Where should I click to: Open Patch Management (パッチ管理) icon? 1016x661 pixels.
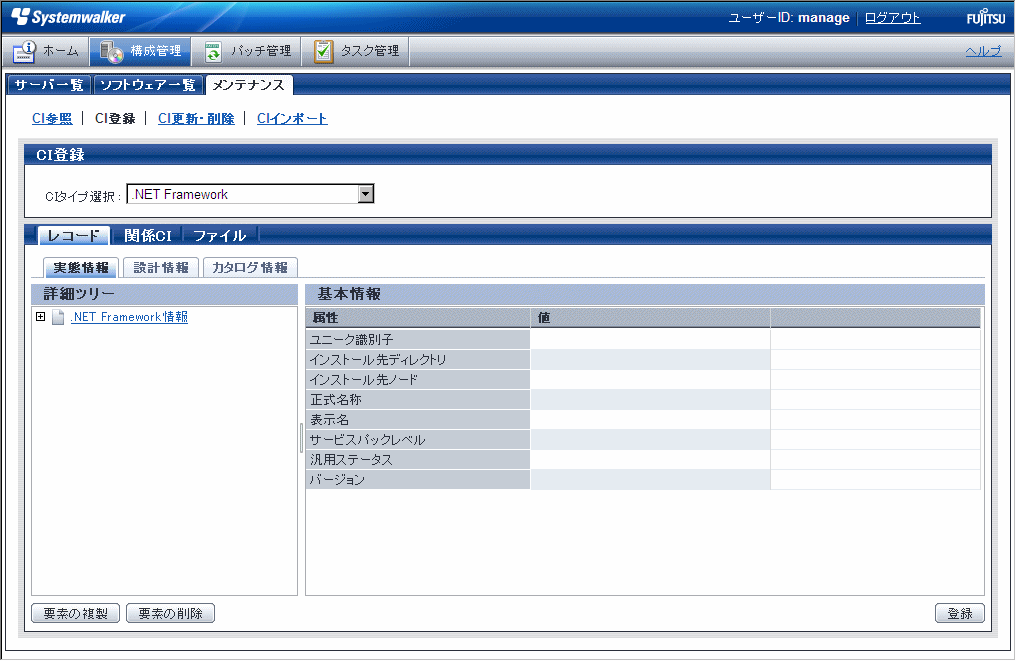click(213, 51)
